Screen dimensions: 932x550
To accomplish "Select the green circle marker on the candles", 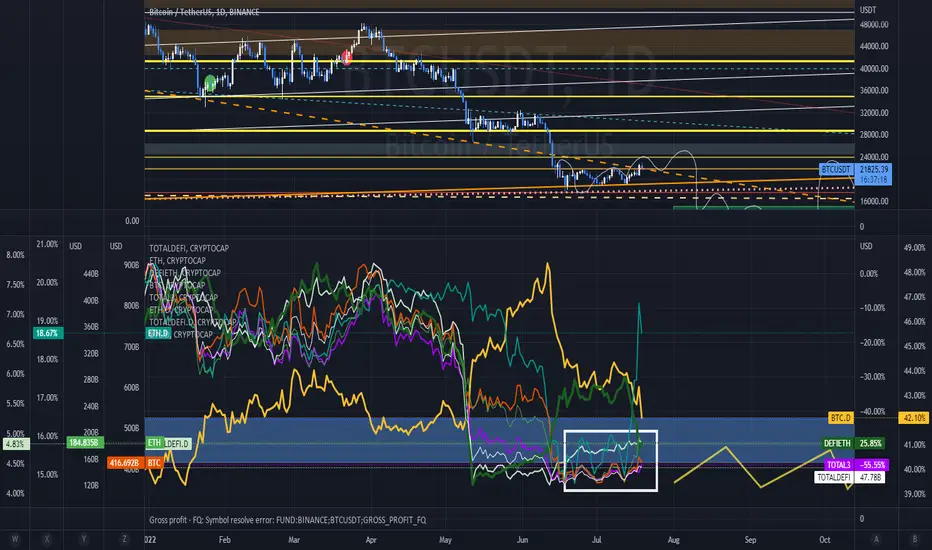I will point(210,83).
